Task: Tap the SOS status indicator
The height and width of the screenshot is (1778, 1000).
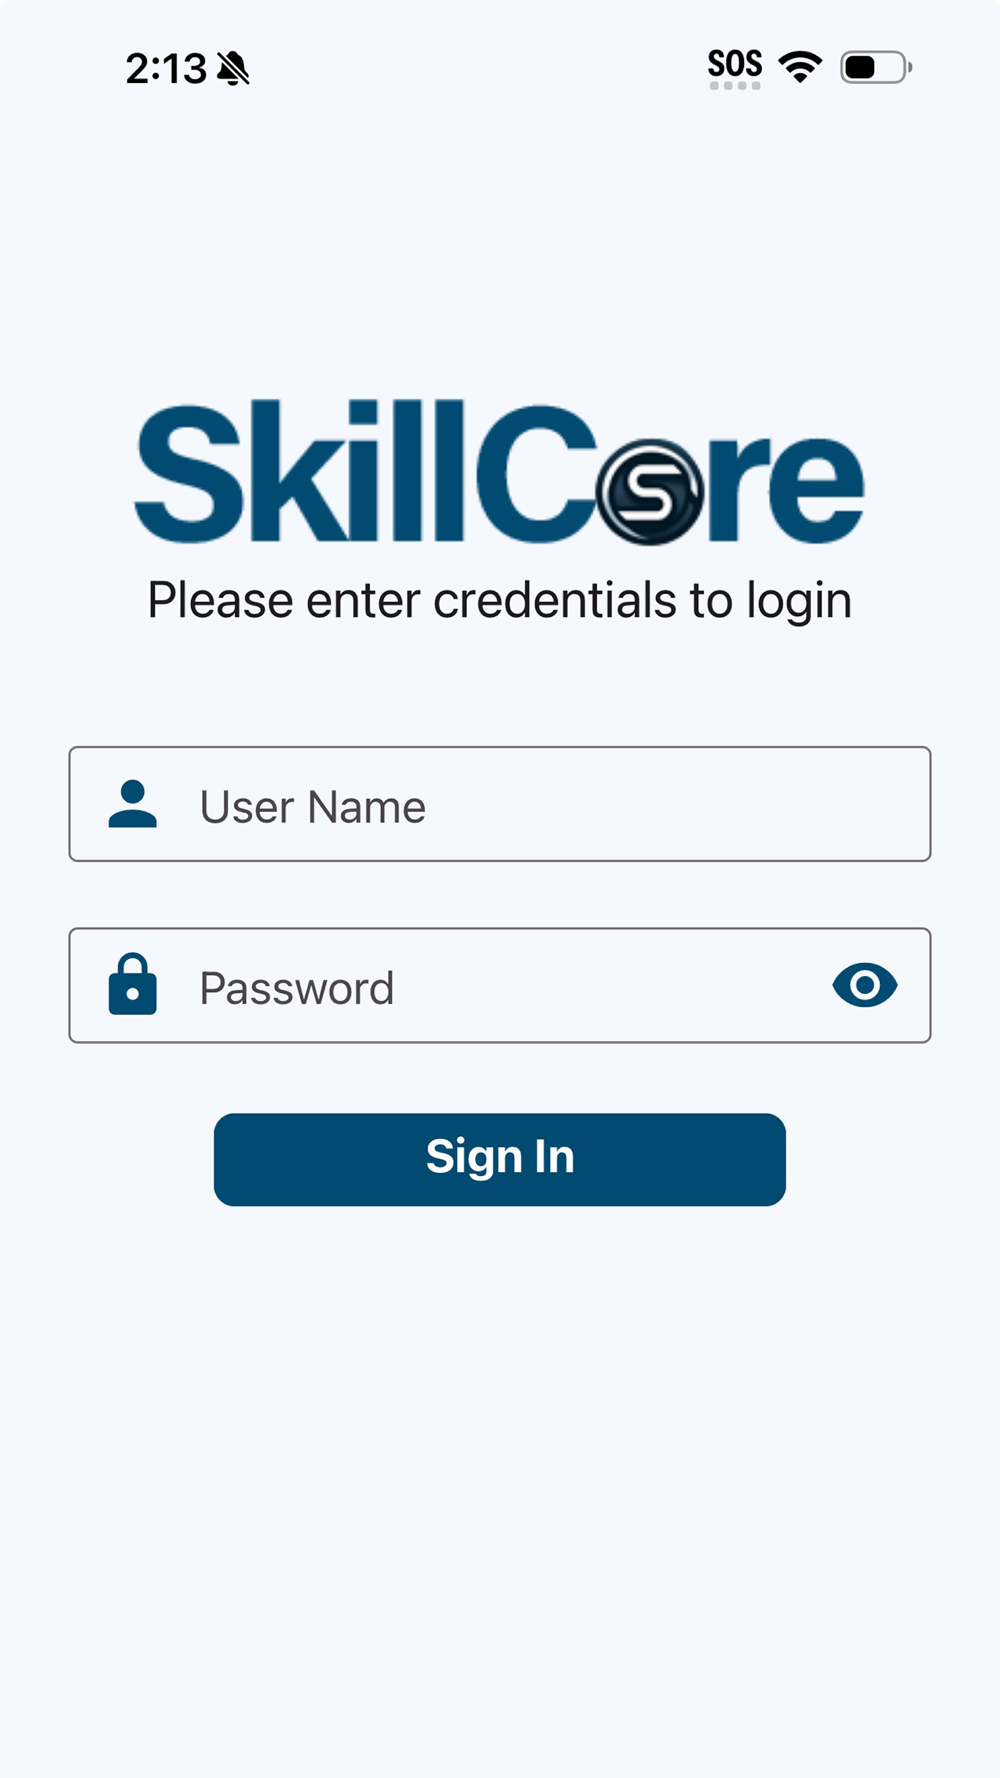Action: [735, 63]
